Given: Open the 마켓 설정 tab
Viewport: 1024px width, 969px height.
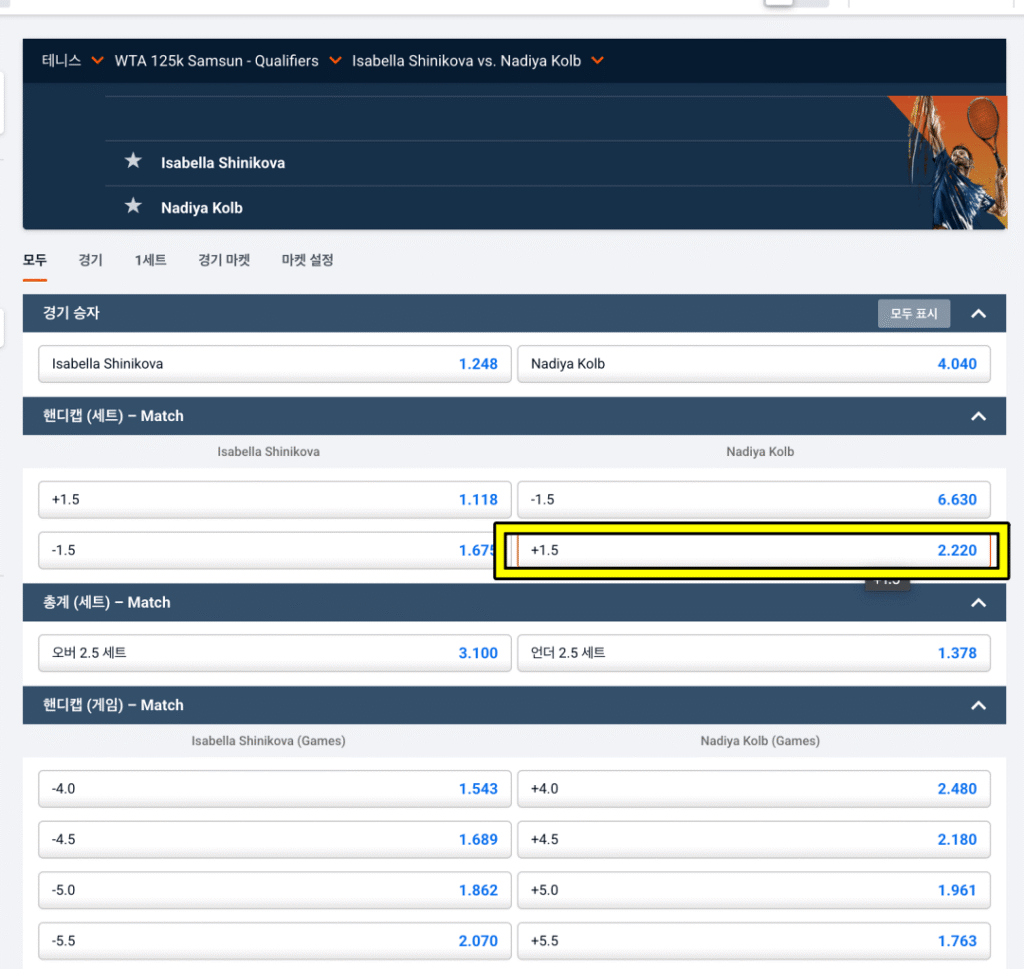Looking at the screenshot, I should (307, 260).
